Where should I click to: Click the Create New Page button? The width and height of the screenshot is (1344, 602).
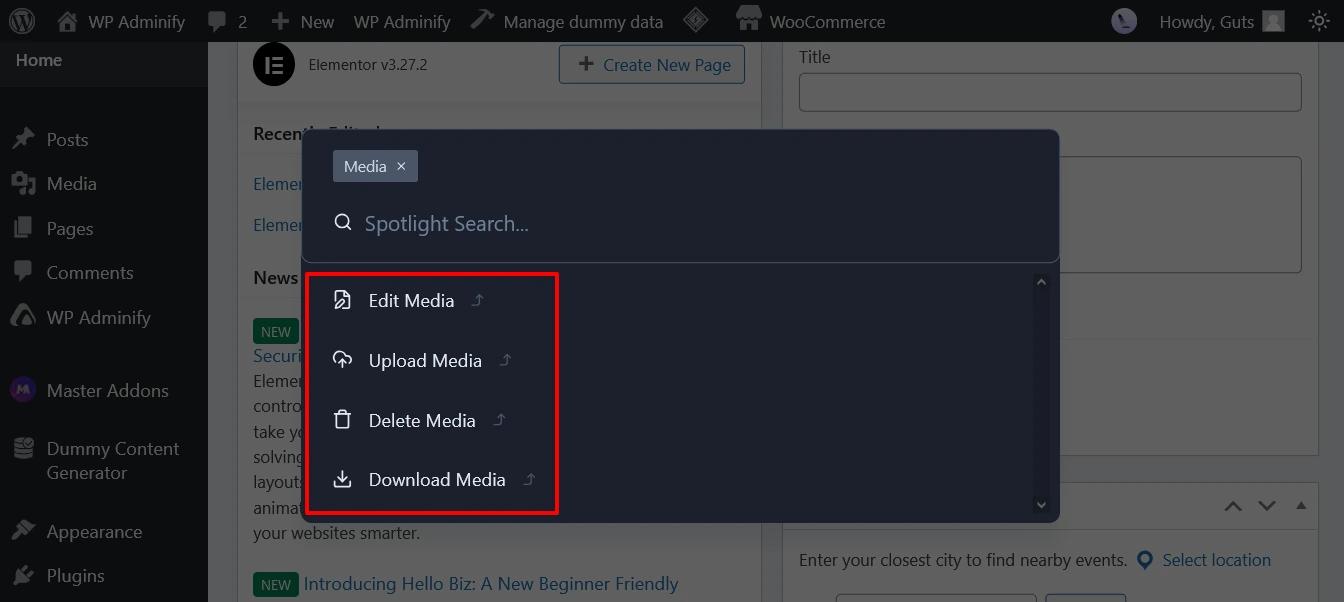pos(651,64)
